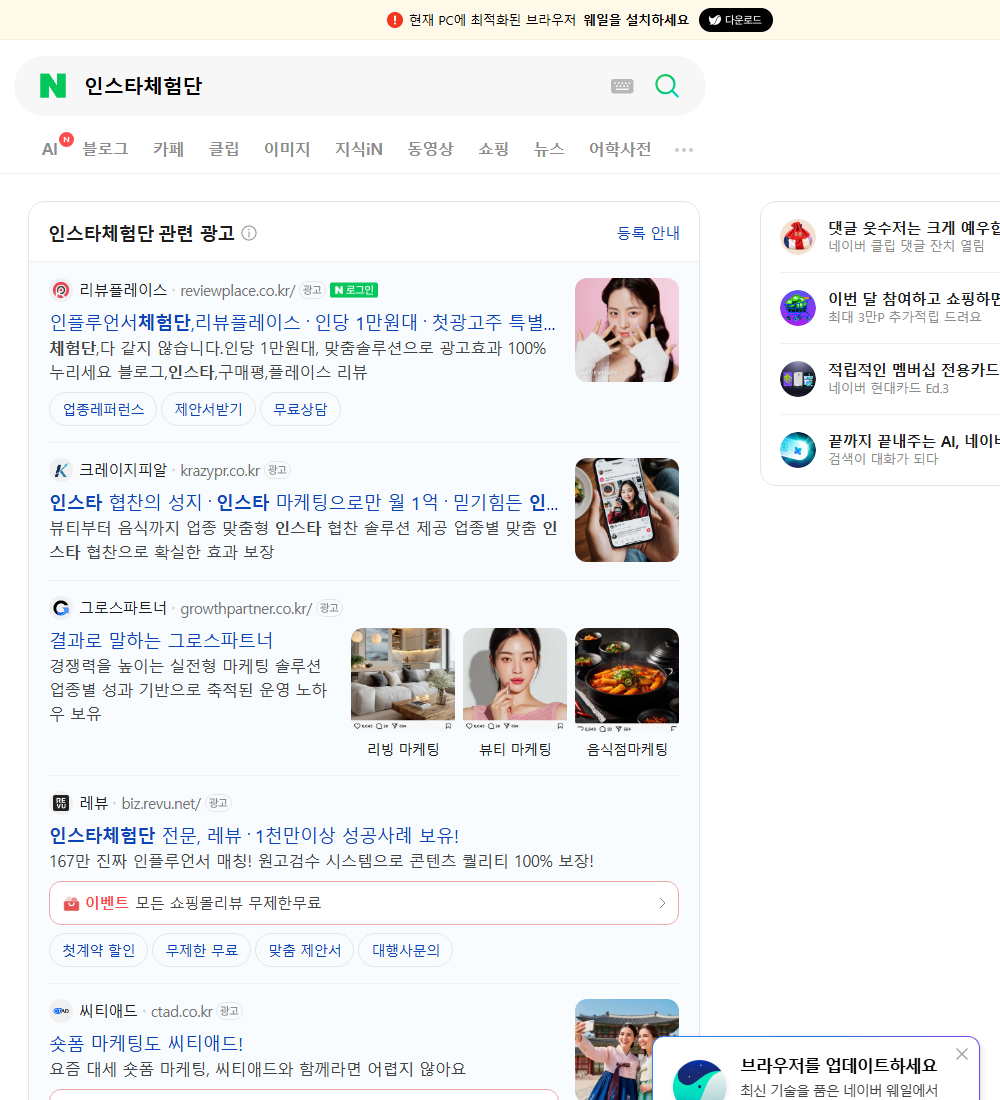Image resolution: width=1000 pixels, height=1100 pixels.
Task: Click the red warning icon in top banner
Action: tap(394, 20)
